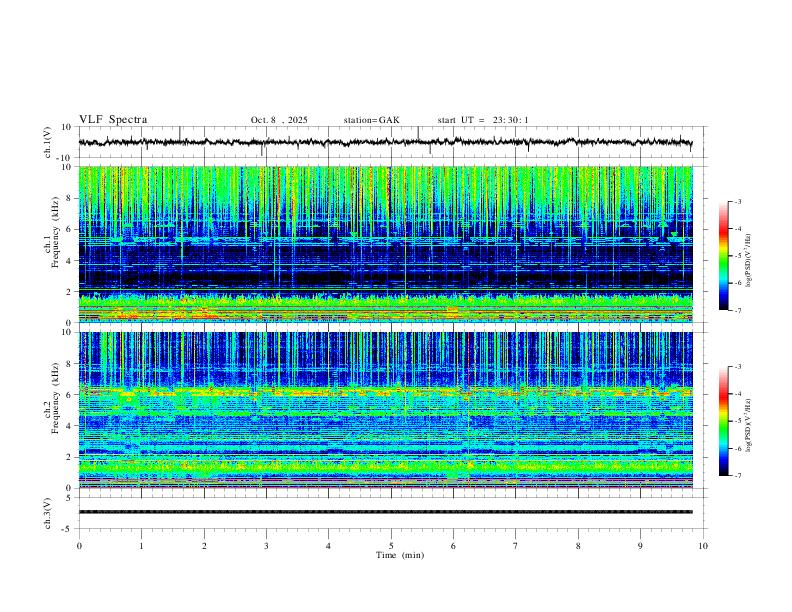Click the "ch.1(V)" axis label
This screenshot has width=792, height=612.
[x=48, y=142]
